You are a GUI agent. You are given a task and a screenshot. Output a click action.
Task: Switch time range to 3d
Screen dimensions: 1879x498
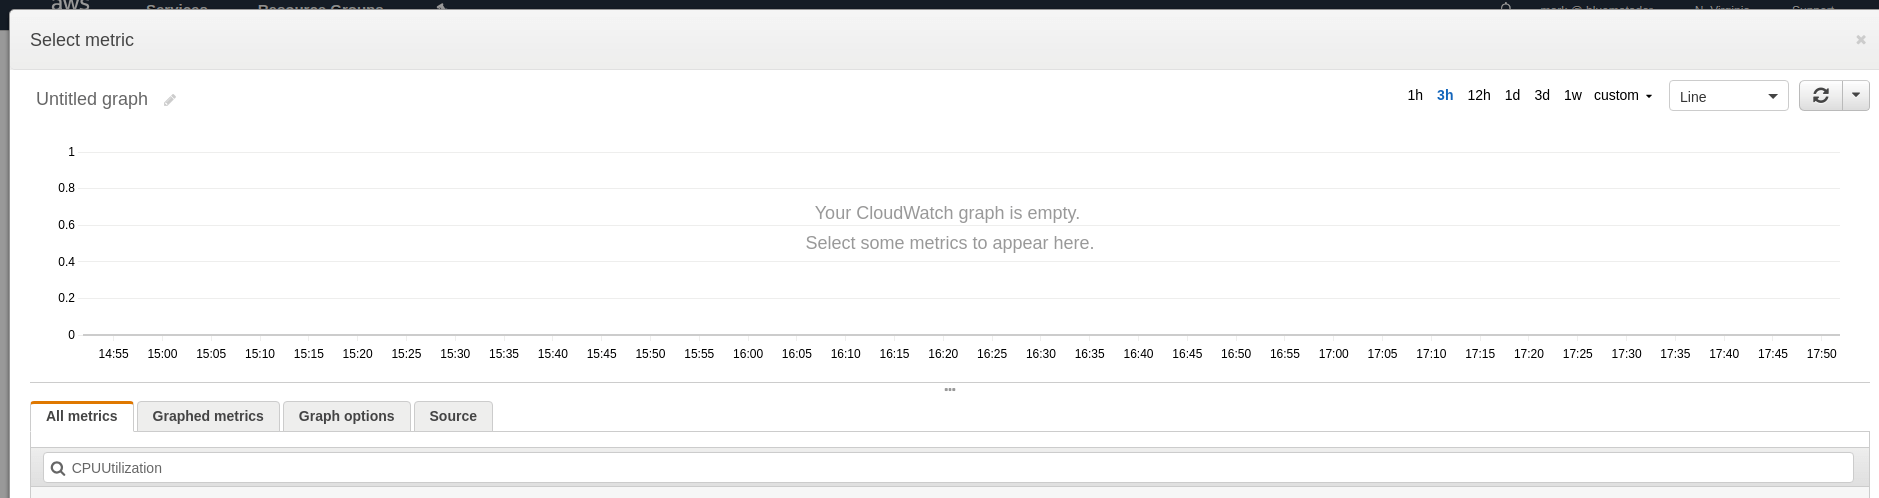(x=1542, y=96)
